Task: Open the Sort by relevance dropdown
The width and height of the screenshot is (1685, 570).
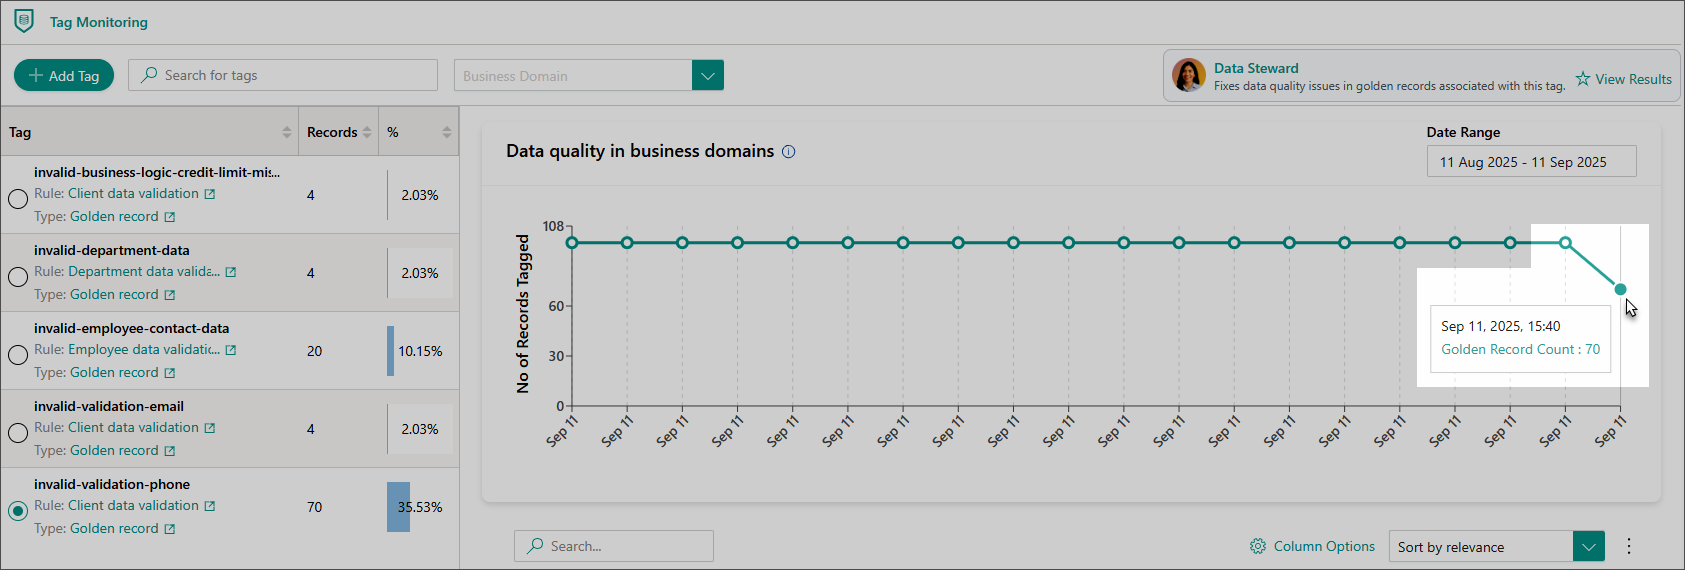Action: pyautogui.click(x=1588, y=547)
